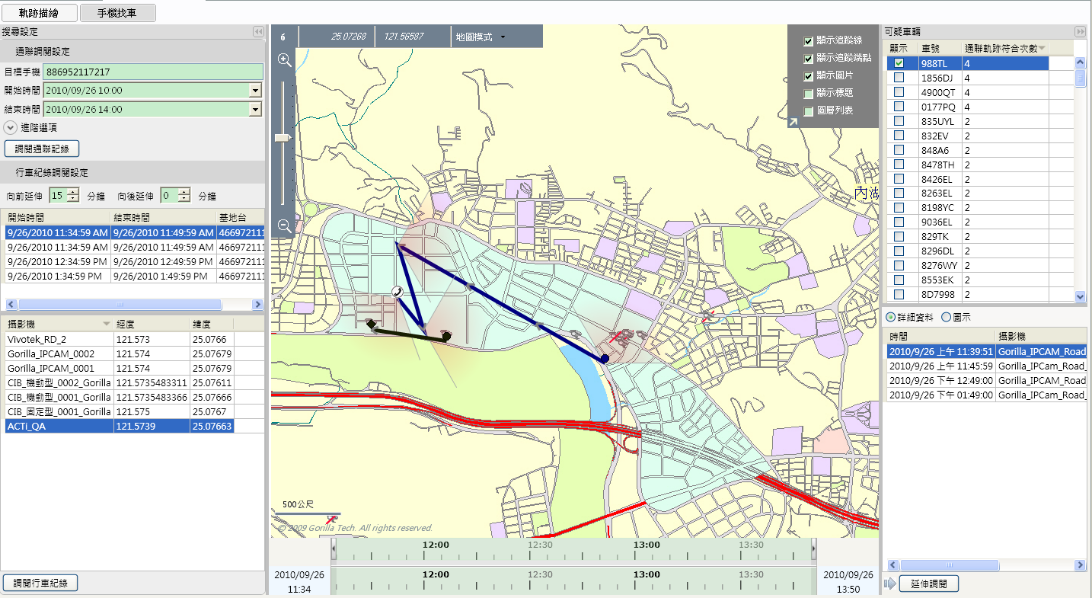
Task: Switch to the 軌跡描繪 tab
Action: pyautogui.click(x=38, y=12)
